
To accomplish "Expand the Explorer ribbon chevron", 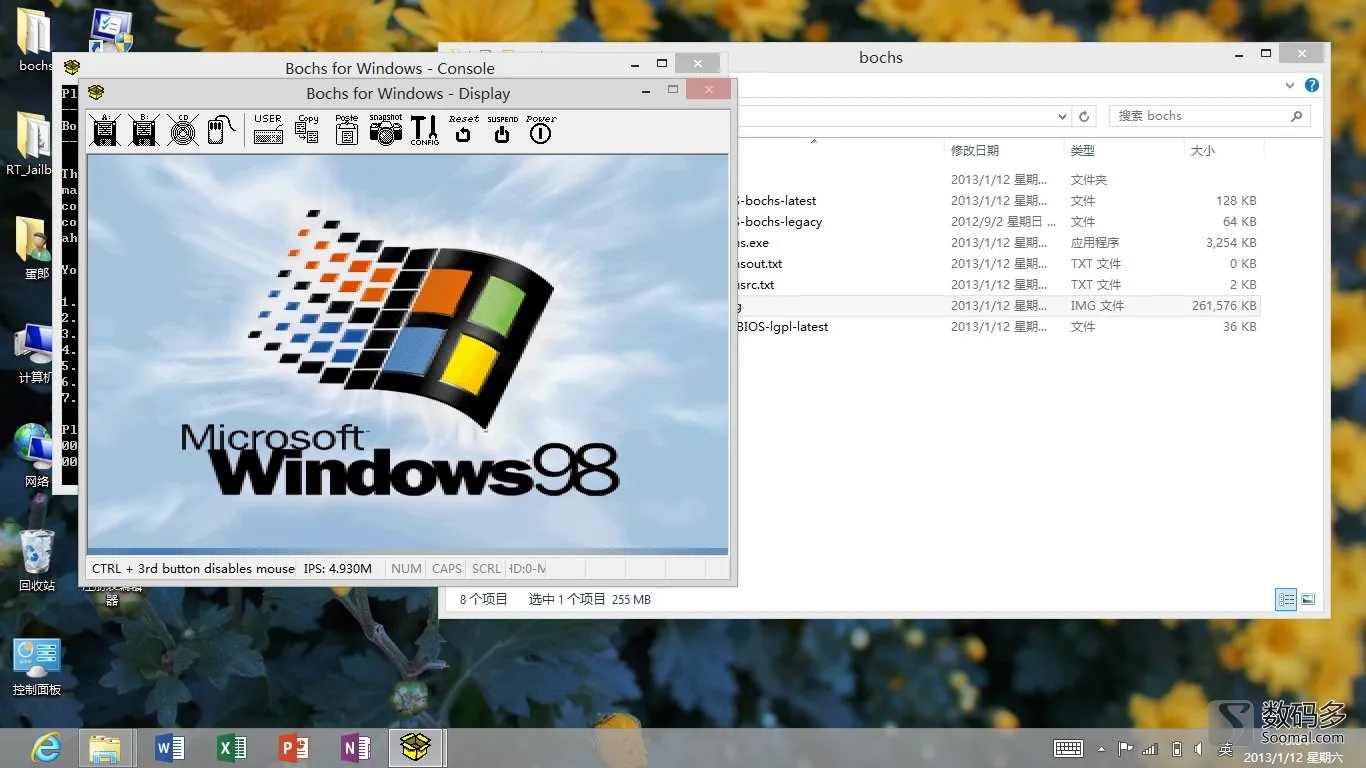I will [1289, 86].
